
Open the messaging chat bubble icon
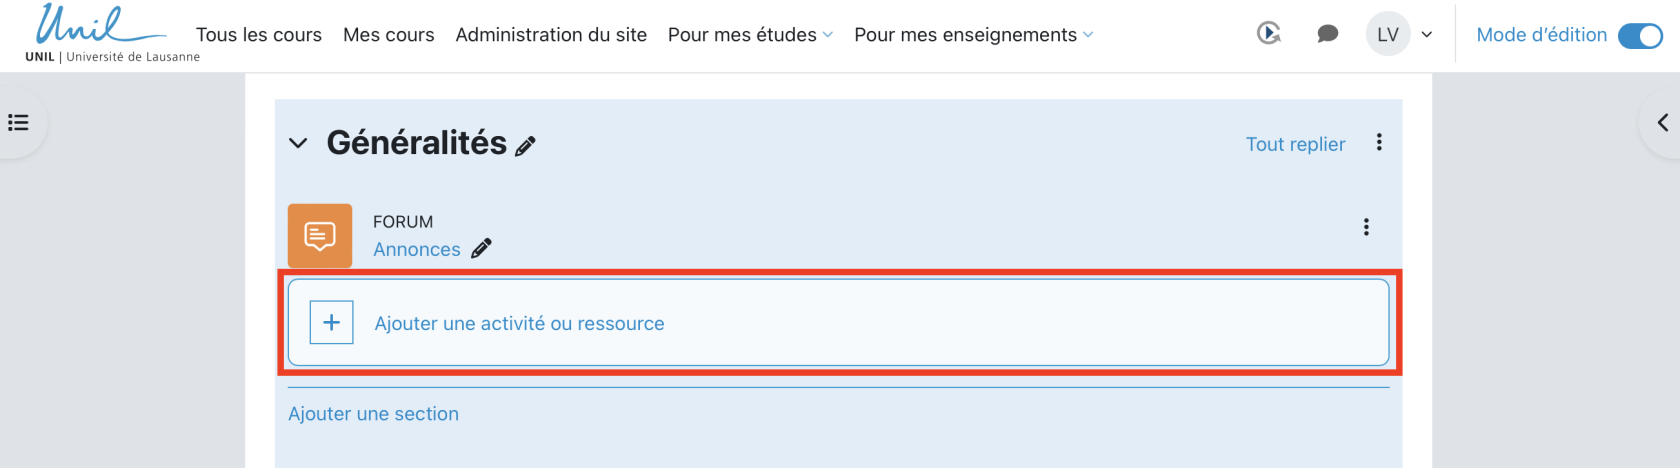tap(1327, 34)
